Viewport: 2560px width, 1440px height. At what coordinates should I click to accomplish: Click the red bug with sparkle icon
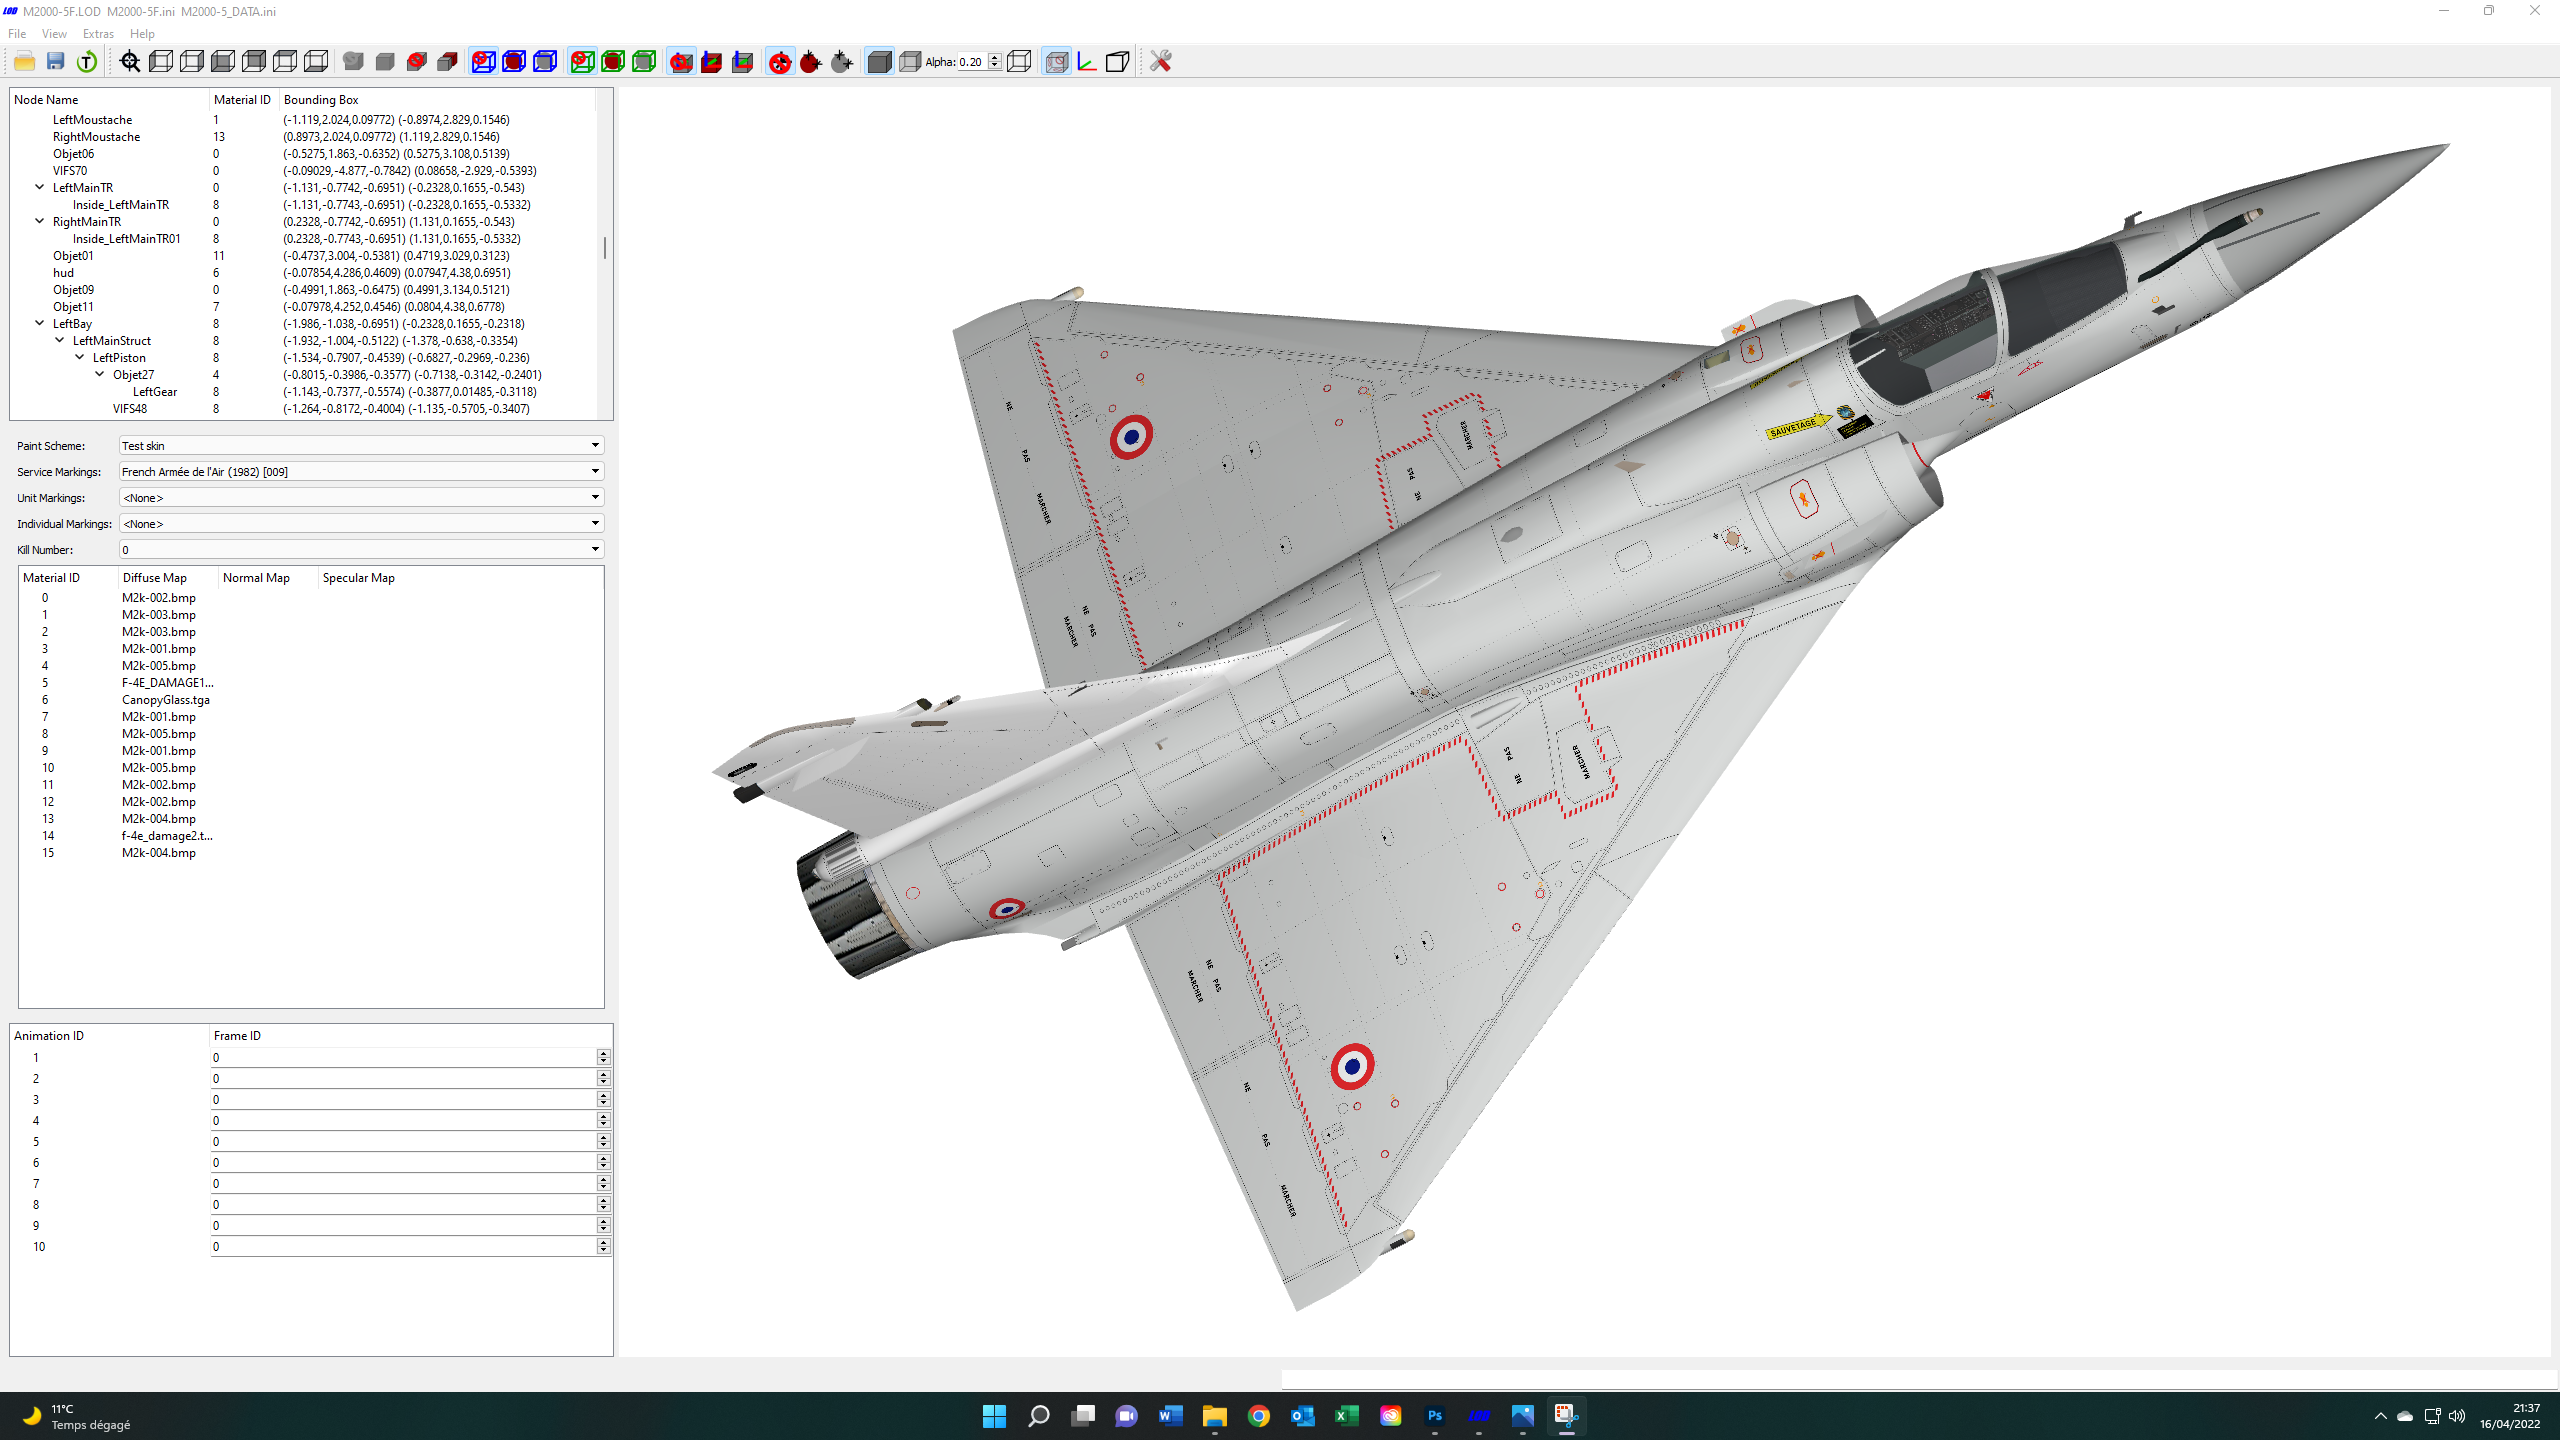coord(811,62)
